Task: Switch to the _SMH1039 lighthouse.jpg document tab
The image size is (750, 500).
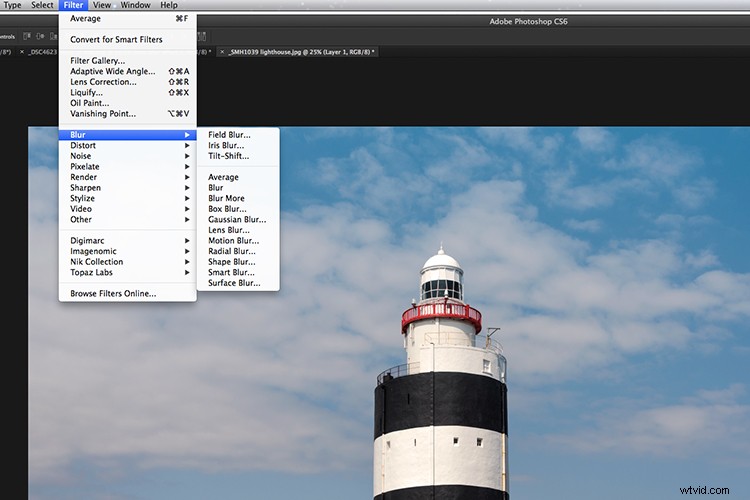Action: pyautogui.click(x=301, y=52)
